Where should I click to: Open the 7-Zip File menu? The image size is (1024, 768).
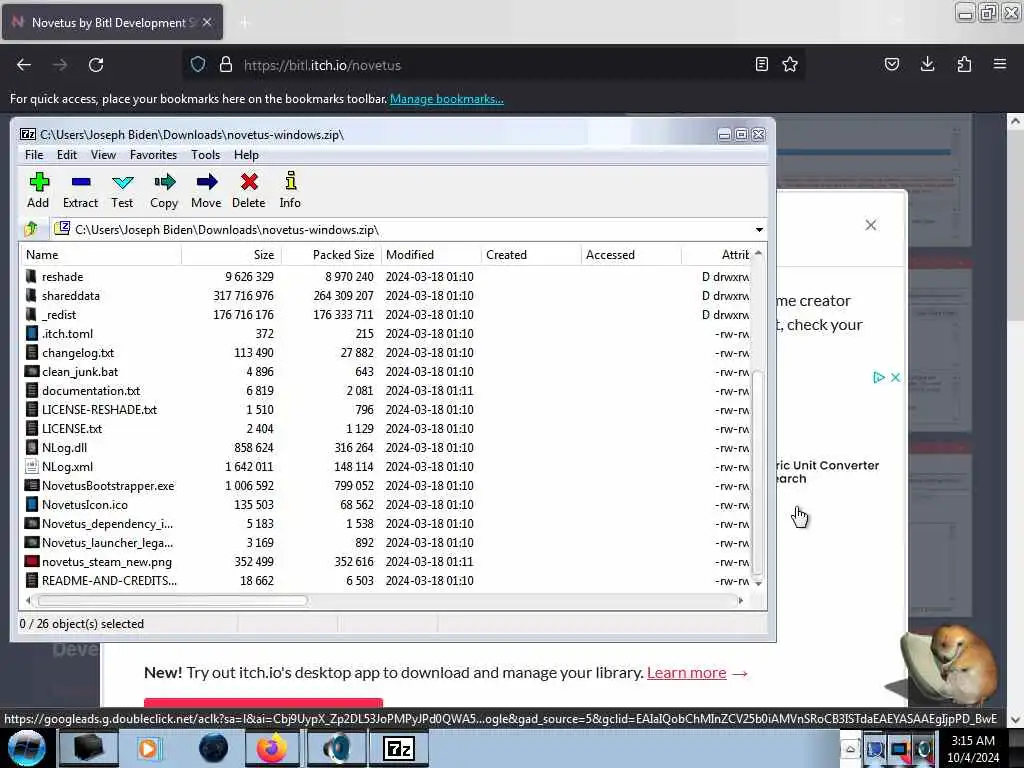point(34,155)
